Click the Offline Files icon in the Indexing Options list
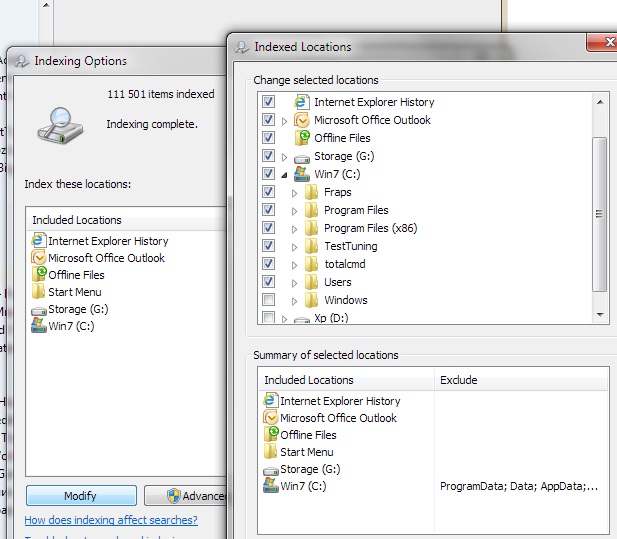 coord(39,274)
